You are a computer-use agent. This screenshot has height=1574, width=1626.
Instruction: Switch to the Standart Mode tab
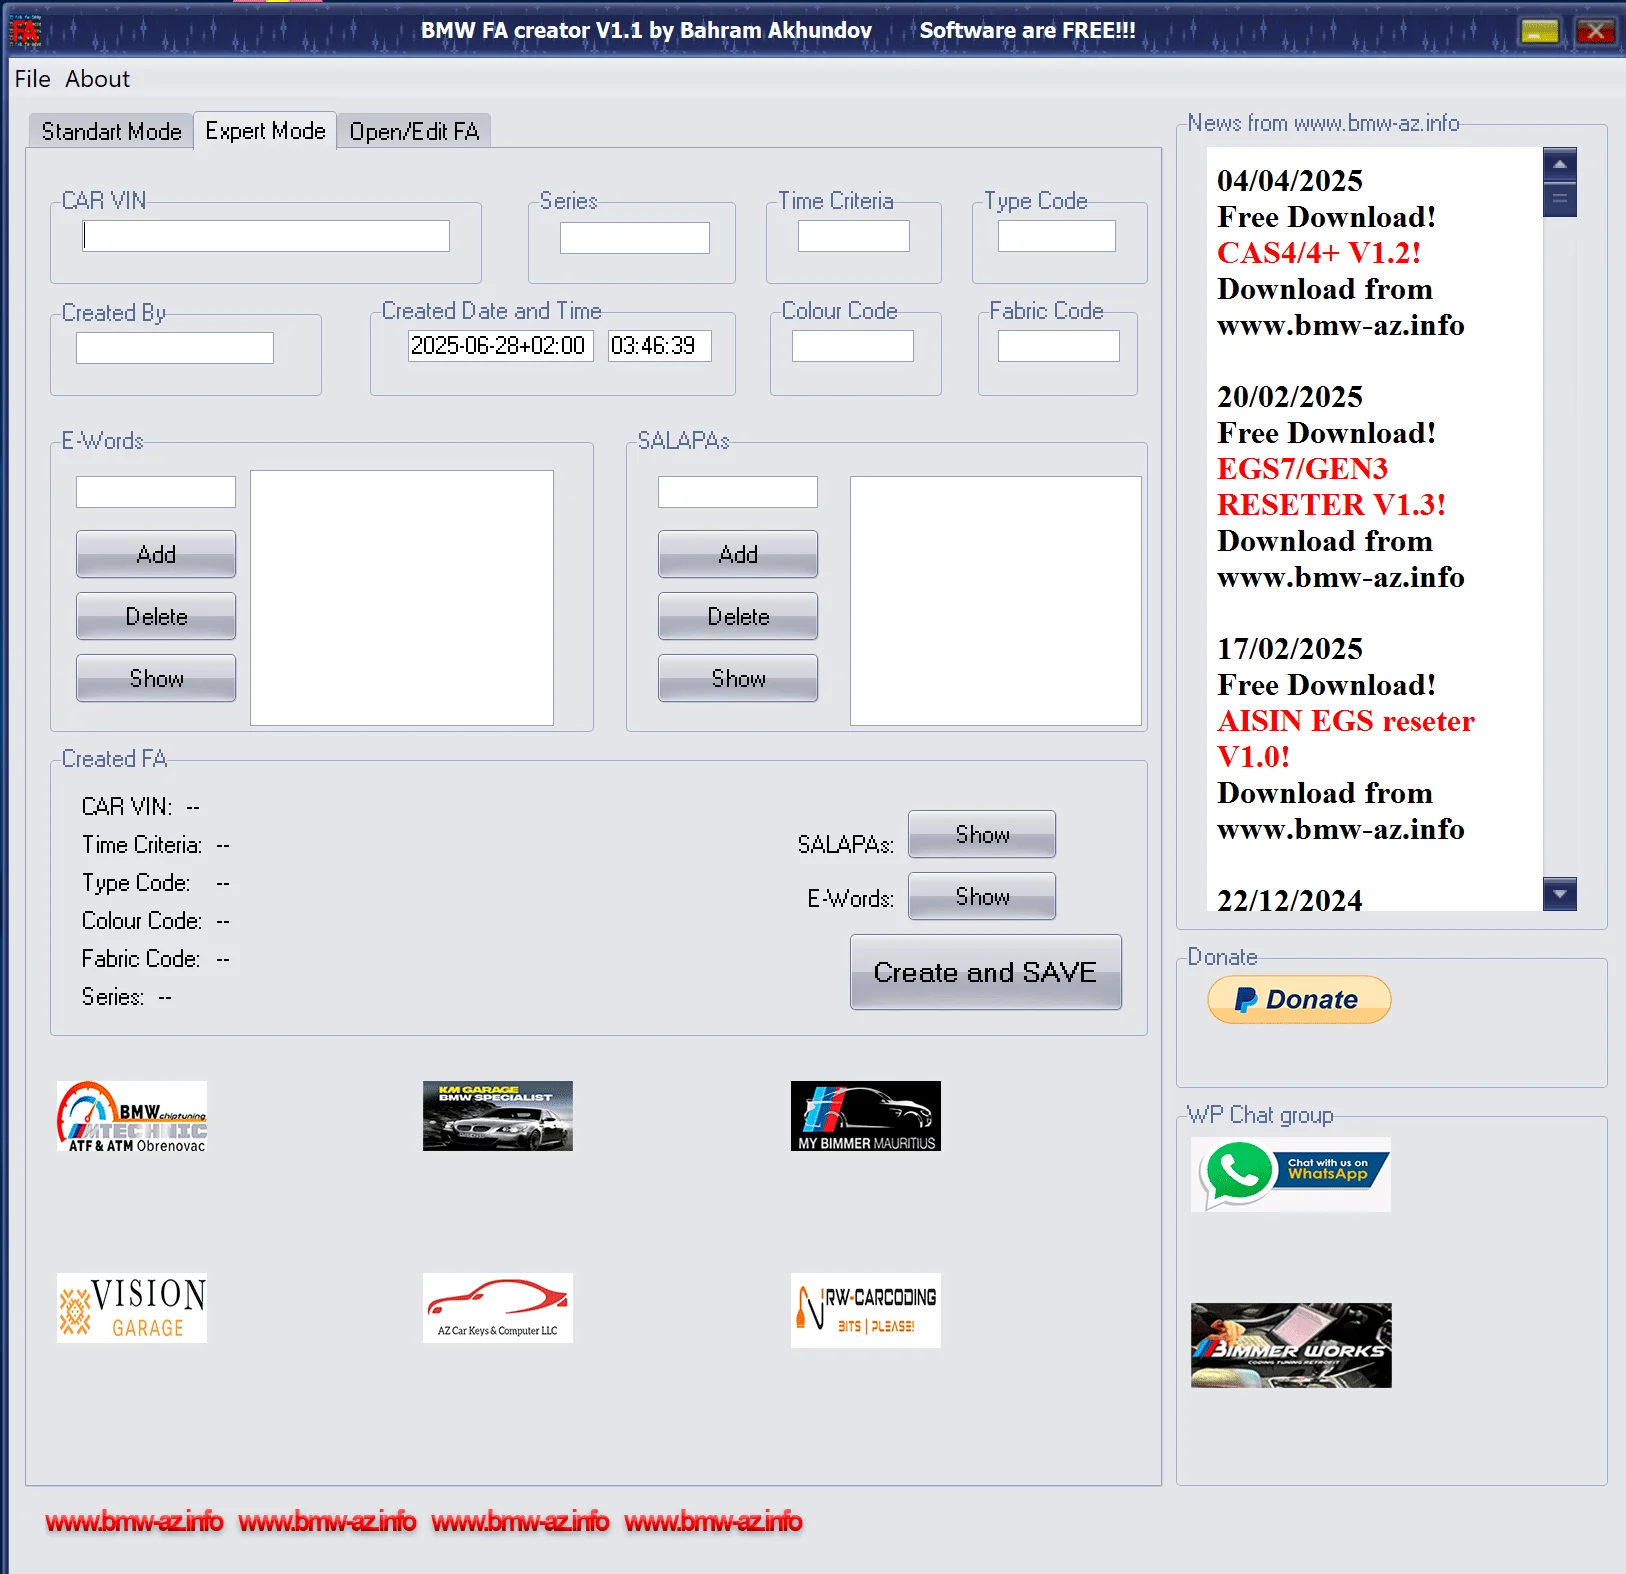111,131
